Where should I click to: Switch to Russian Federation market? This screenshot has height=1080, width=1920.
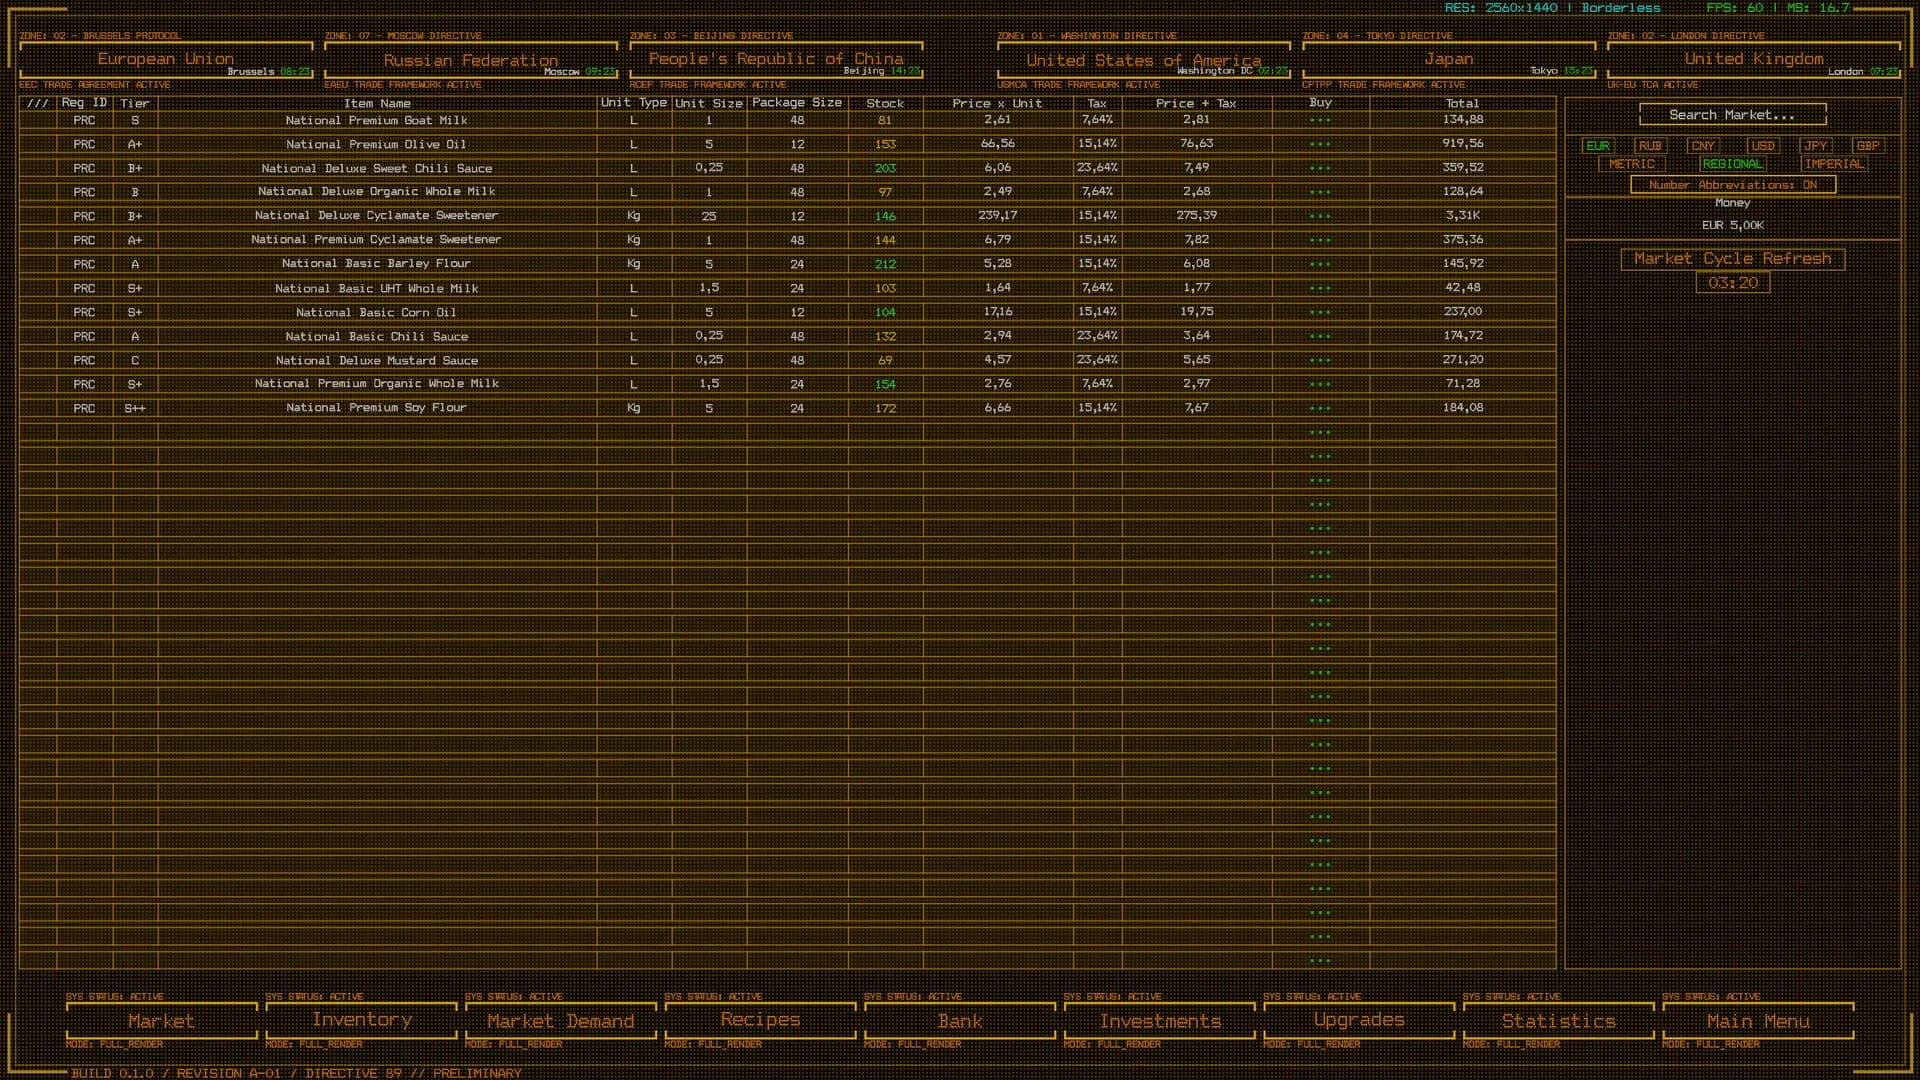(x=471, y=60)
